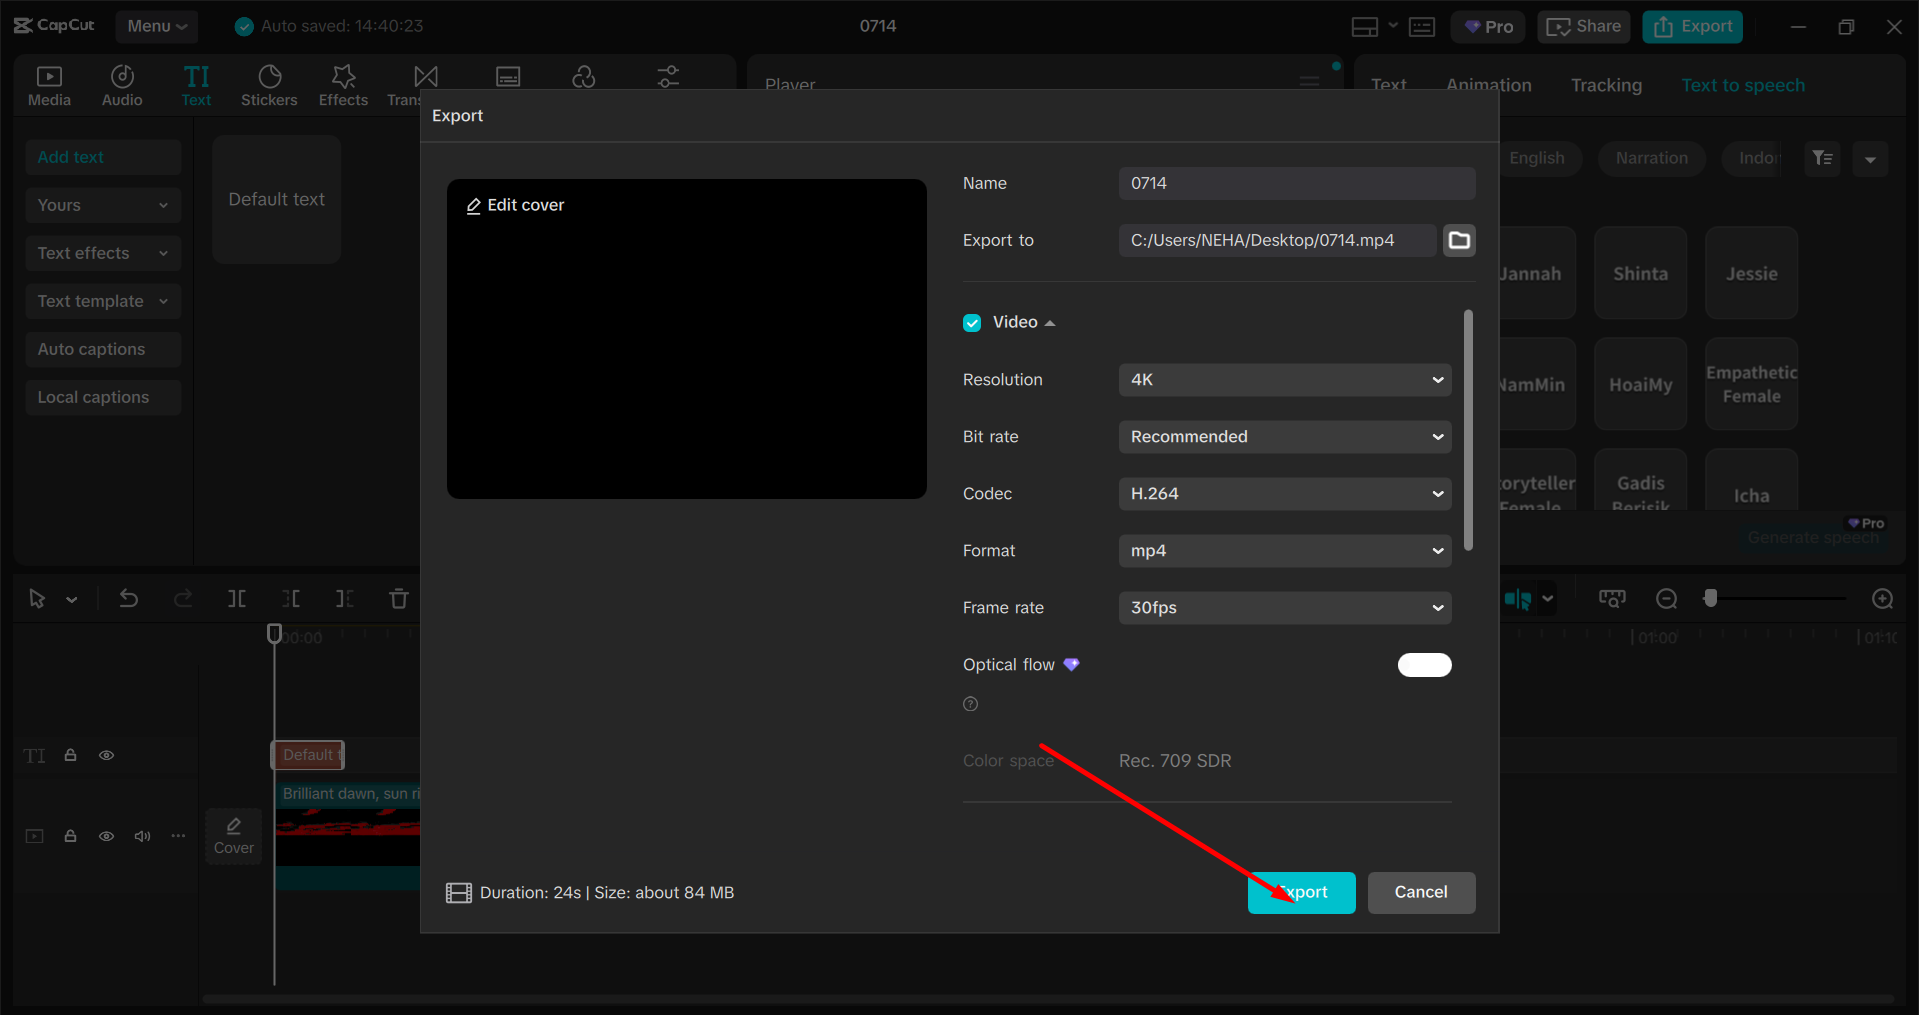1919x1015 pixels.
Task: Click the Export dialog vertical scrollbar
Action: [1468, 430]
